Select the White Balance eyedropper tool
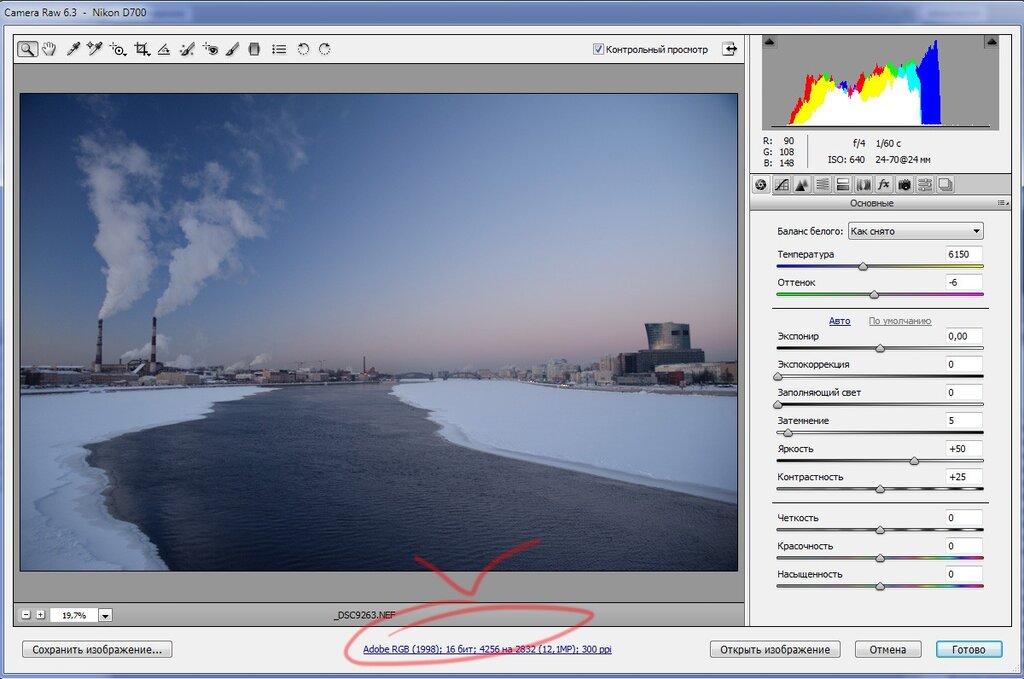1024x679 pixels. [x=73, y=49]
